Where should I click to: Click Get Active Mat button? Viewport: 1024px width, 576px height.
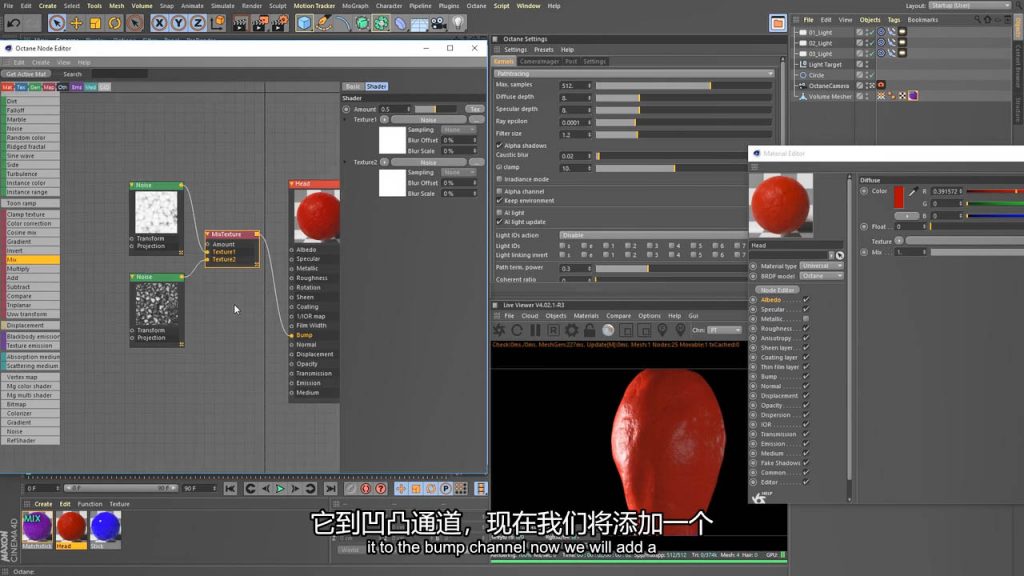(26, 74)
